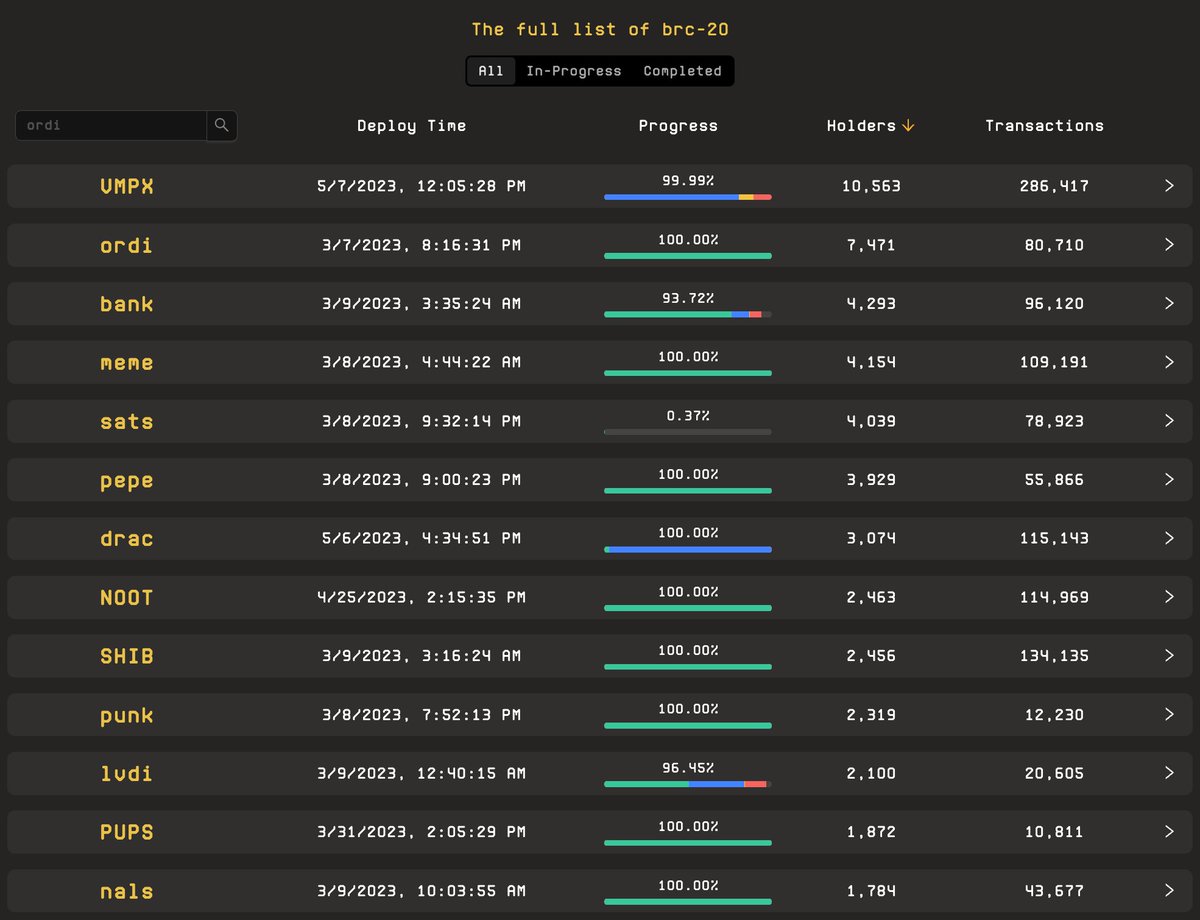
Task: Click the drac blue progress bar
Action: [688, 549]
